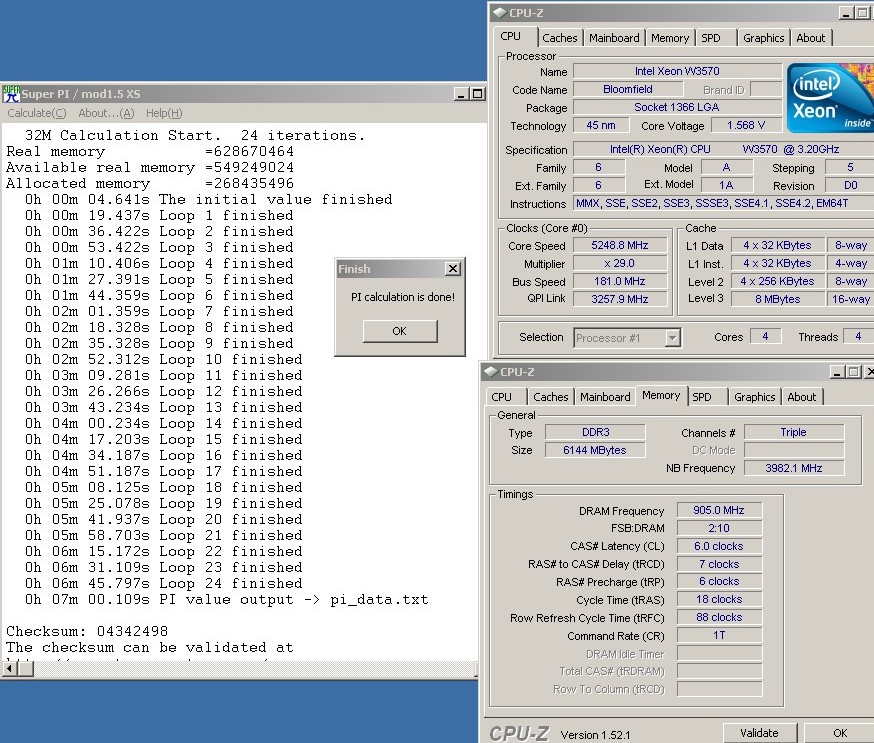Click the top CPU-Z window title icon

point(499,13)
